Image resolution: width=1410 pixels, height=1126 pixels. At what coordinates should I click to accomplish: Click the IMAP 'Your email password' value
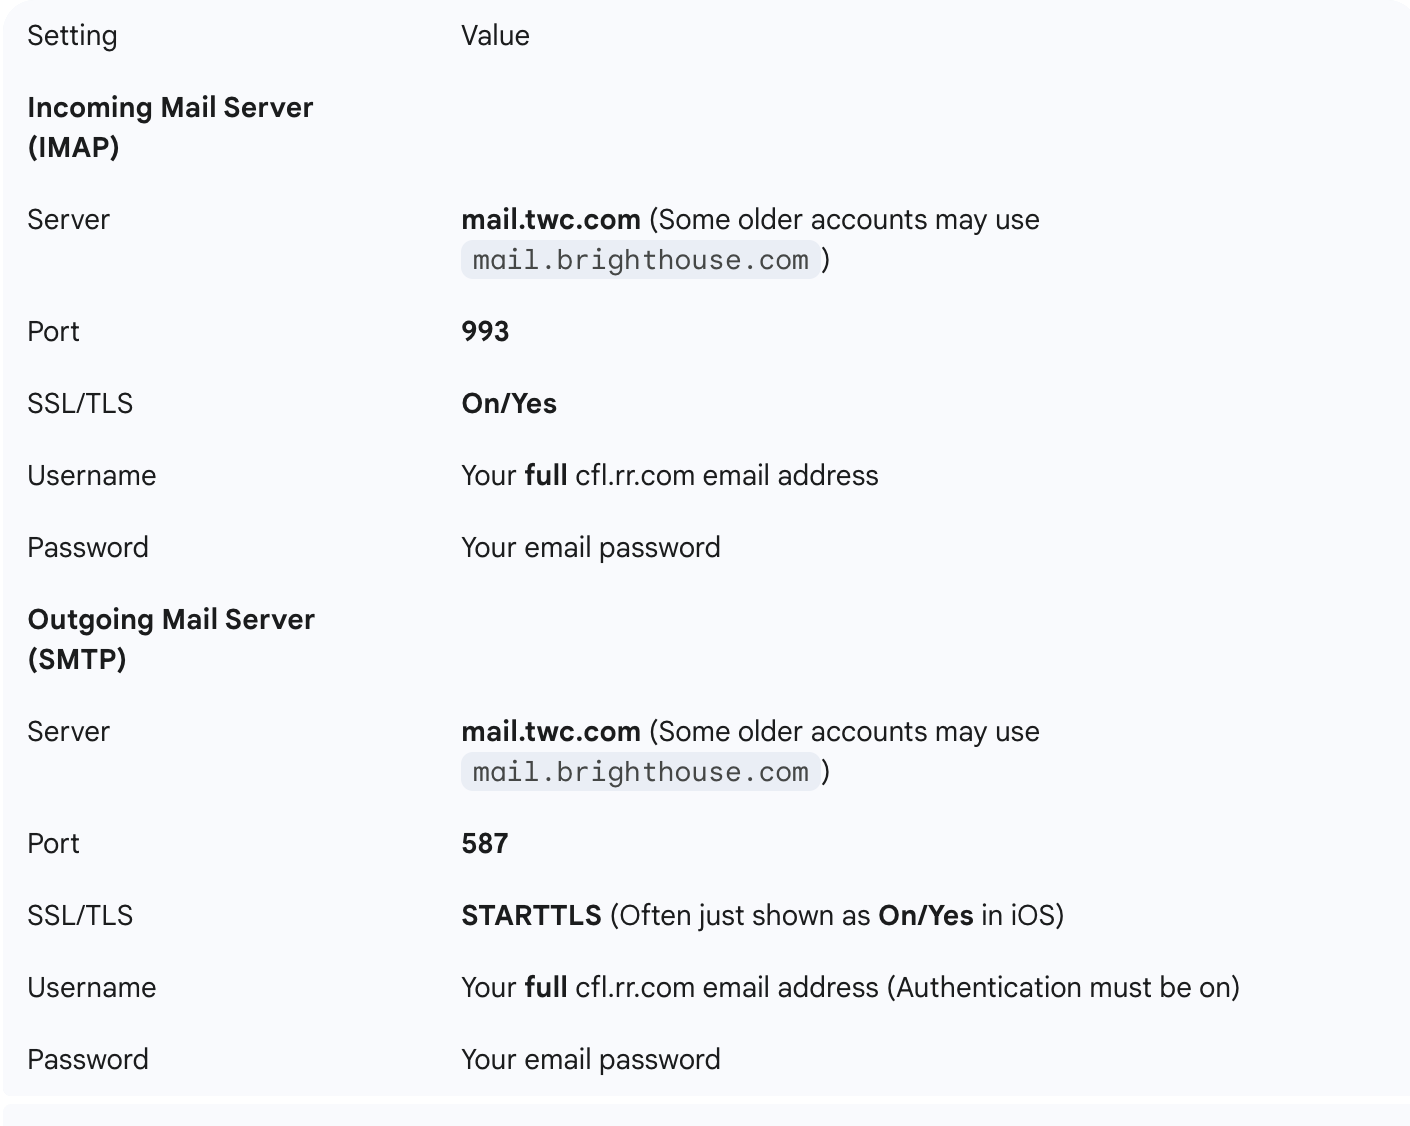[x=591, y=548]
